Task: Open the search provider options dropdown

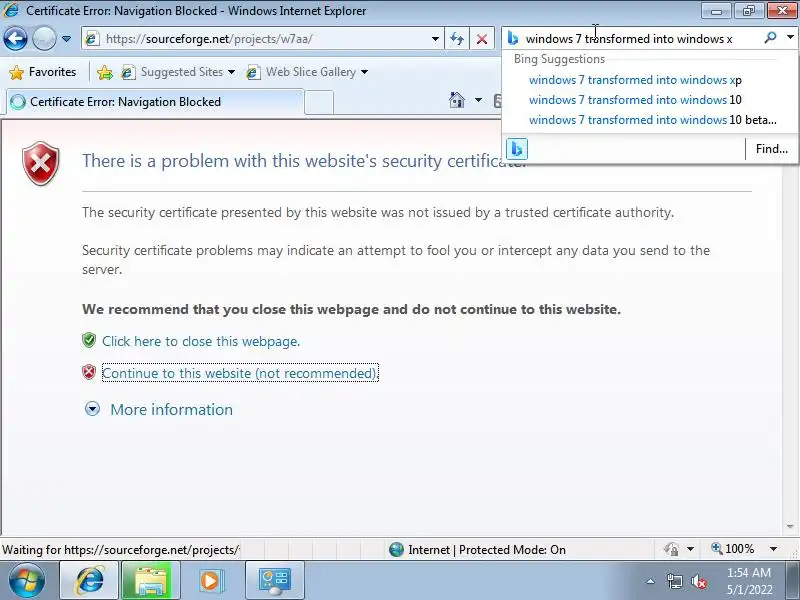Action: coord(790,37)
